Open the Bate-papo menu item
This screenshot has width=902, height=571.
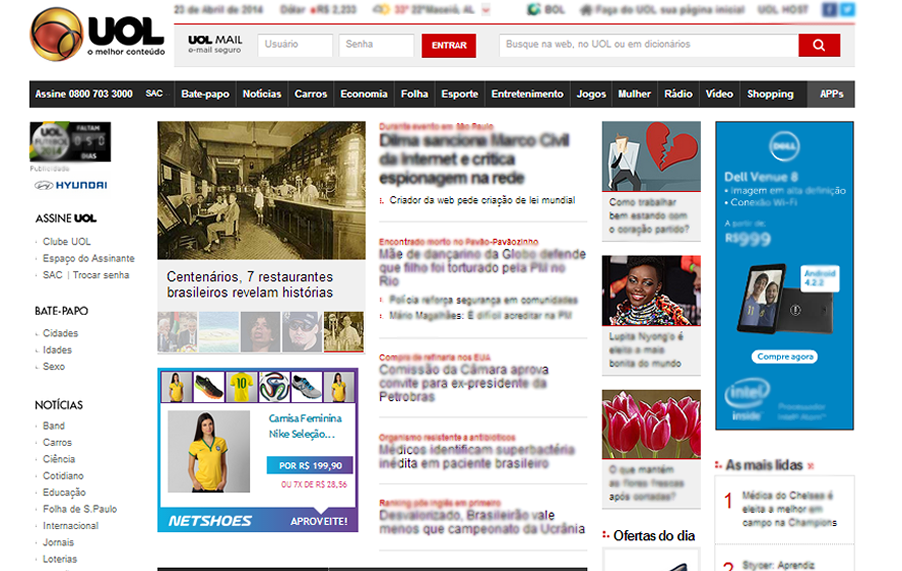pos(205,94)
